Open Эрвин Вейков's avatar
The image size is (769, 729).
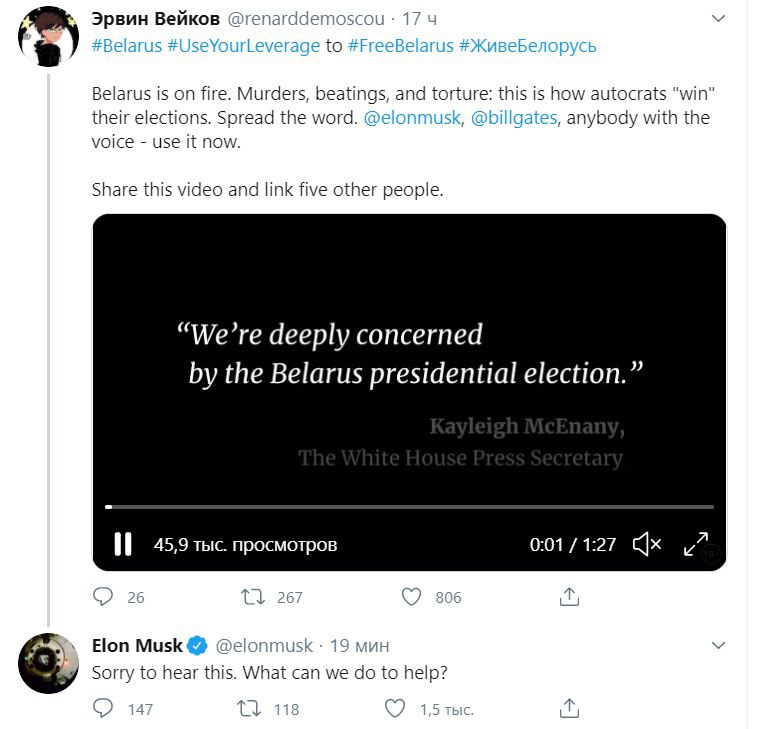(x=49, y=36)
